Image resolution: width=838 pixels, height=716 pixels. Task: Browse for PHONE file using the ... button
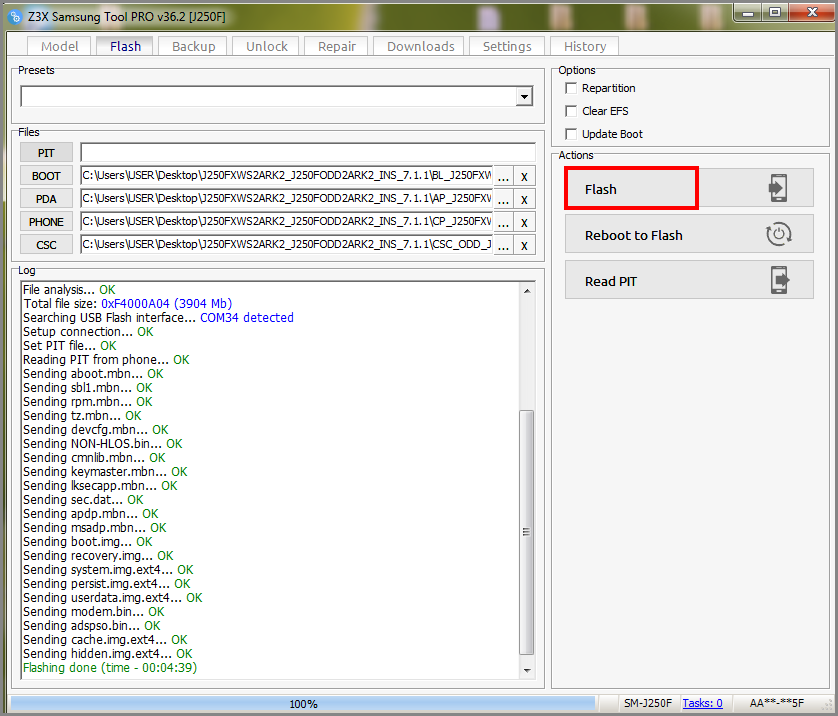coord(503,222)
